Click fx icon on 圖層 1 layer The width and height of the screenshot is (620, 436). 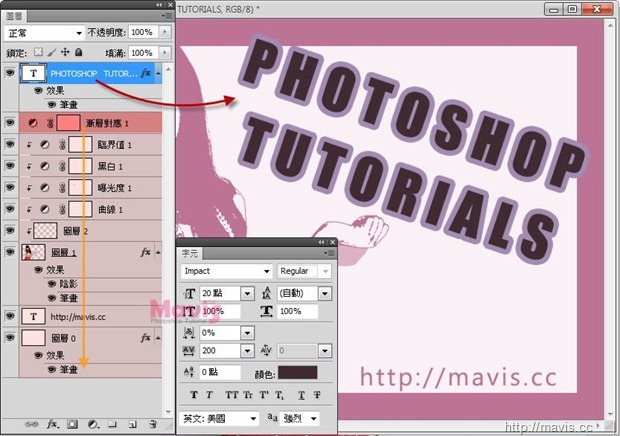[x=145, y=252]
